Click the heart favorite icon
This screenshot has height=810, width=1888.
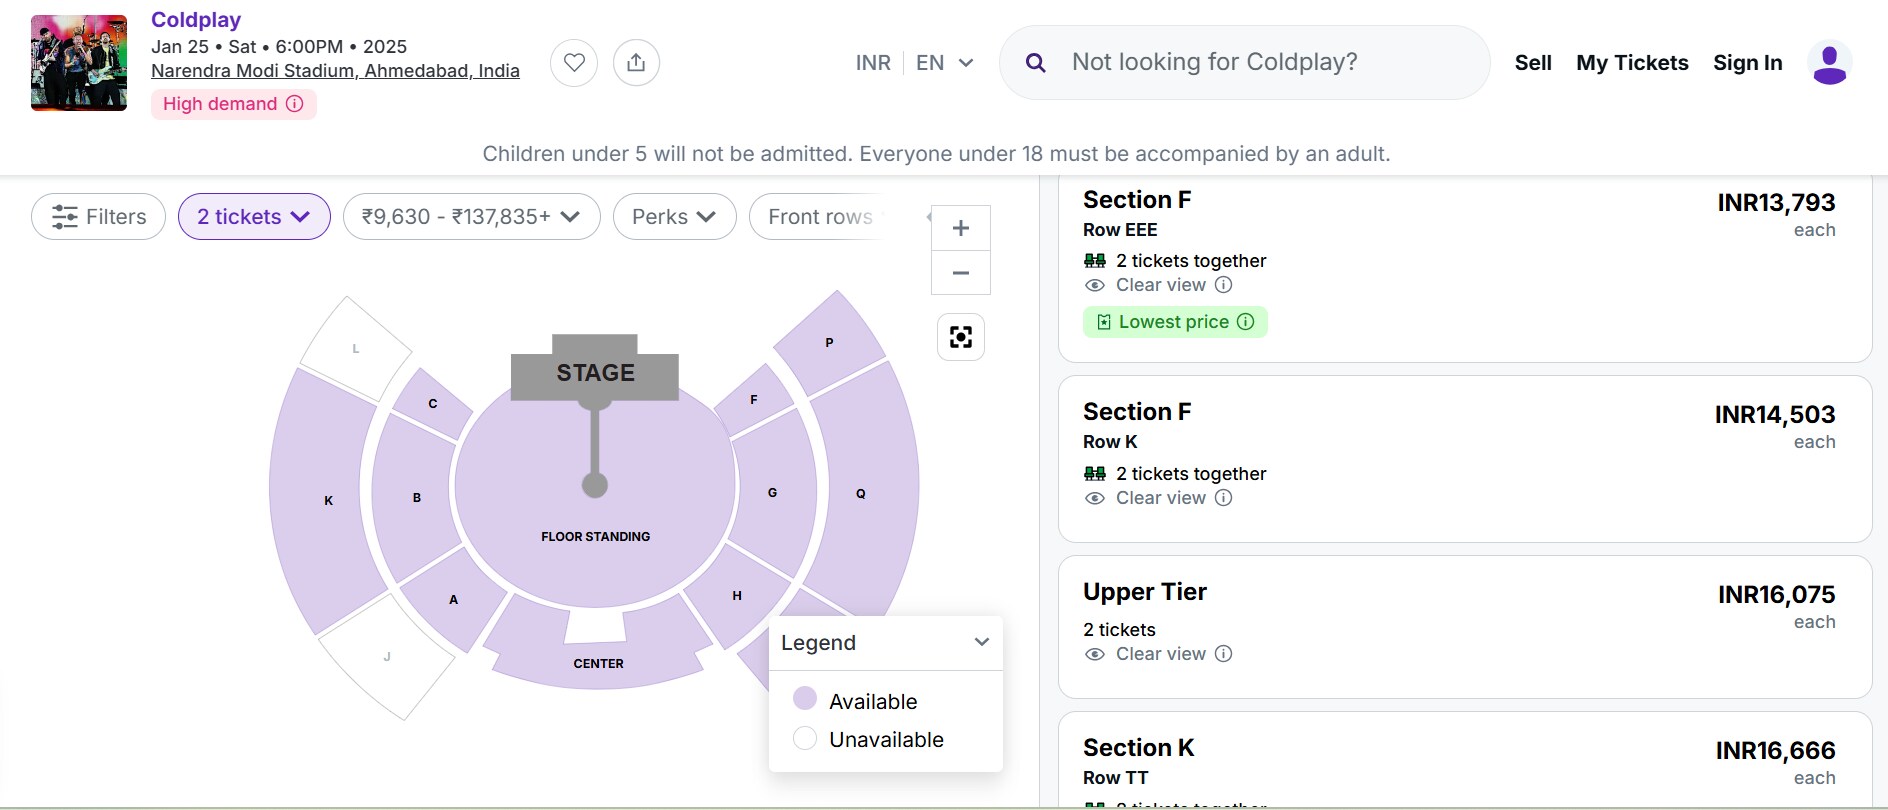574,63
